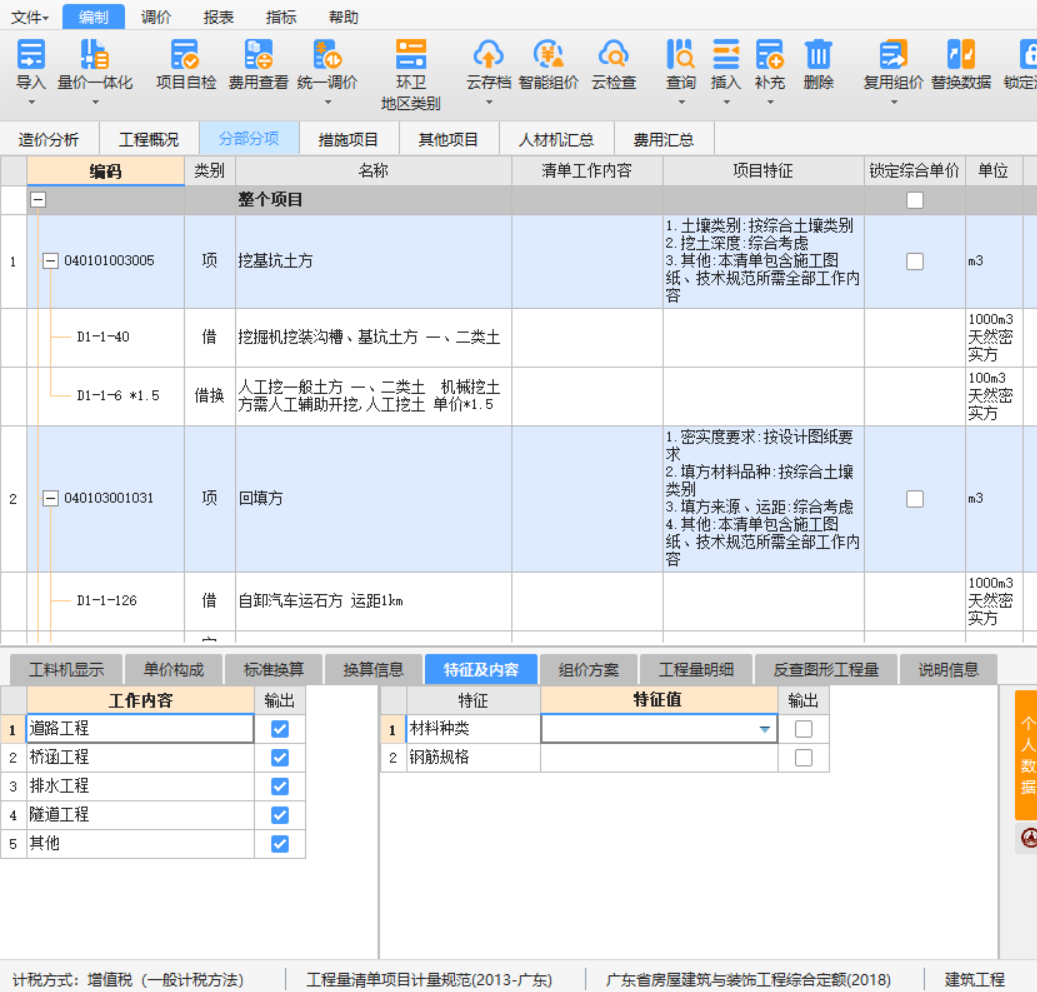Screen dimensions: 1037x992
Task: Open dropdown arrow under 量价一体化
Action: click(95, 103)
